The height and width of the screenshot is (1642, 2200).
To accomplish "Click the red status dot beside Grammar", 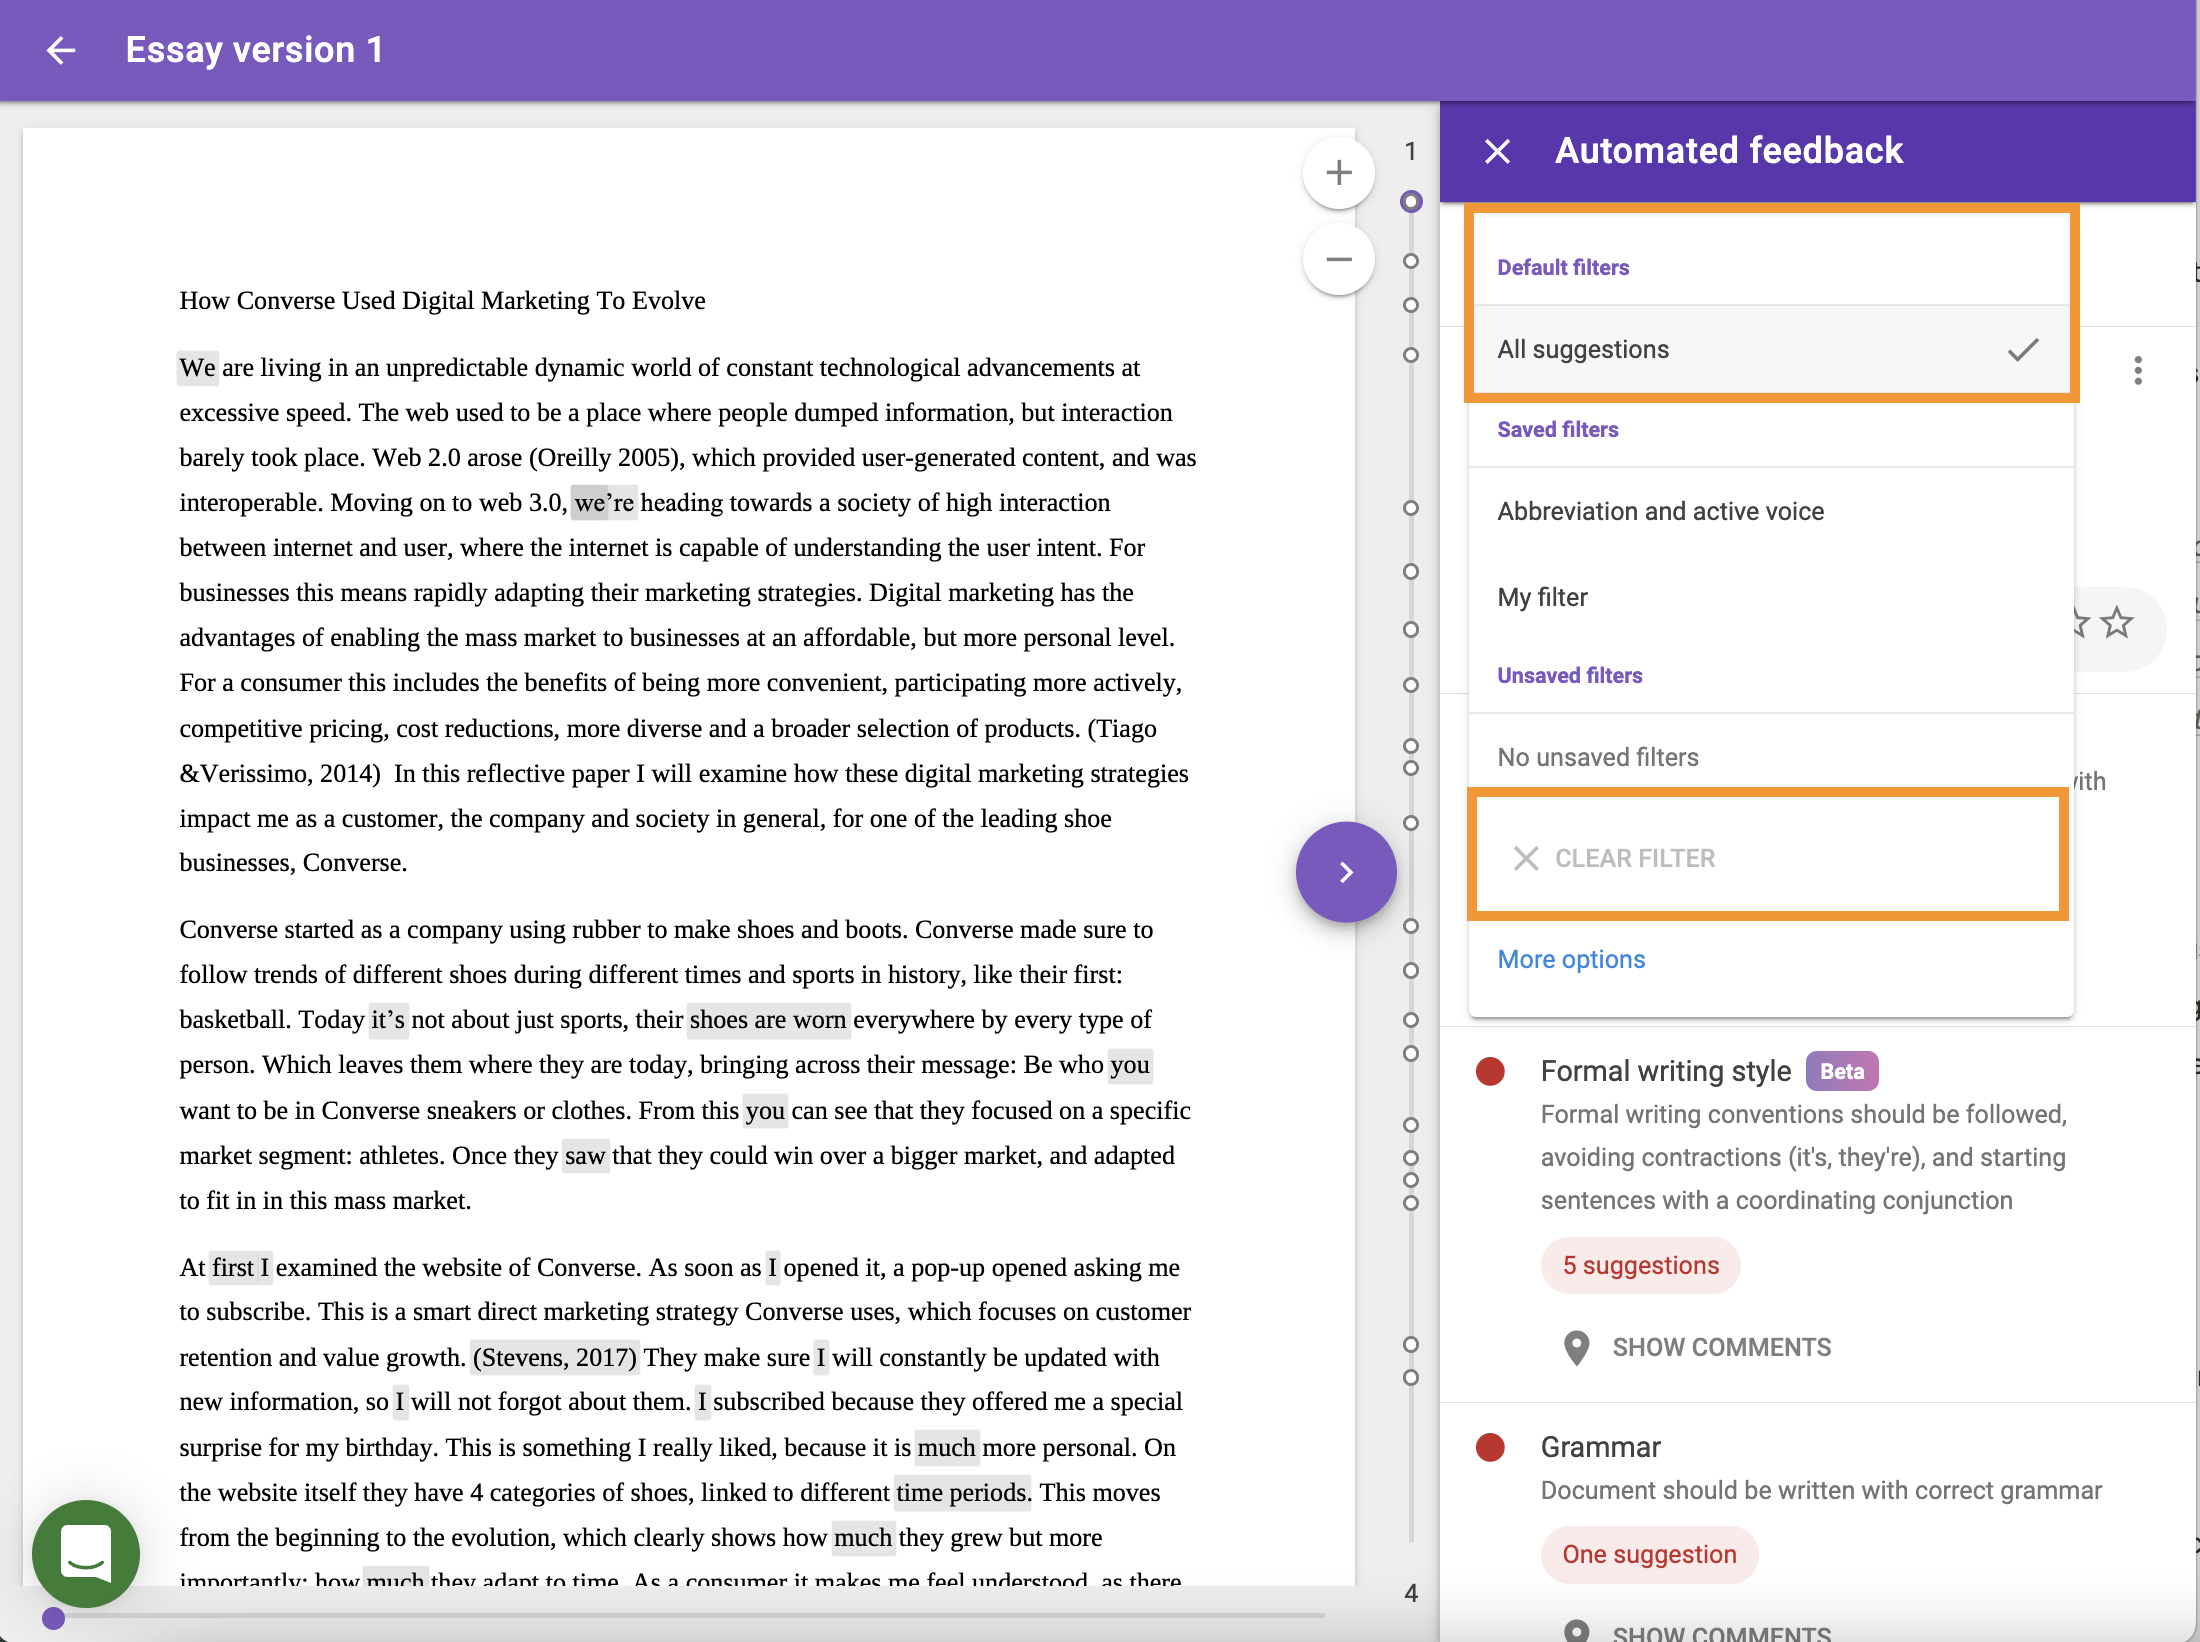I will point(1490,1447).
